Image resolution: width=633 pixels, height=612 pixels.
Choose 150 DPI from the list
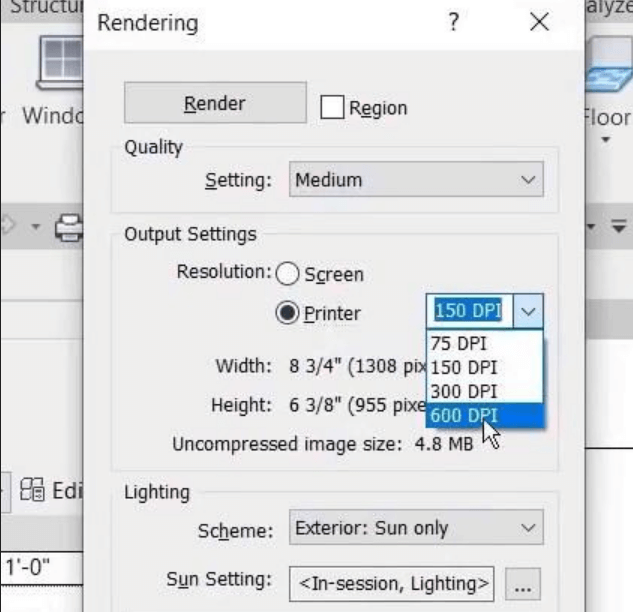tap(484, 367)
